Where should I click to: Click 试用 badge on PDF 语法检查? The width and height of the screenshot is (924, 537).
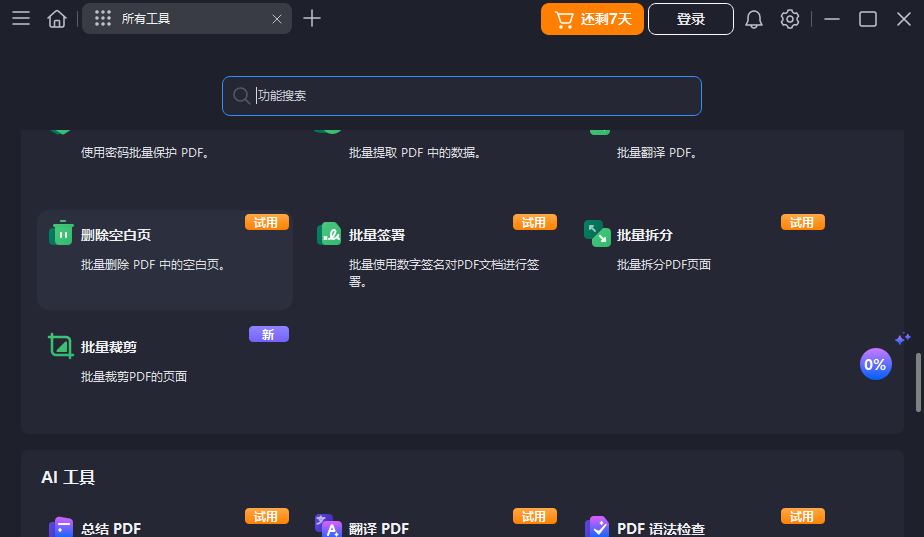pos(803,516)
